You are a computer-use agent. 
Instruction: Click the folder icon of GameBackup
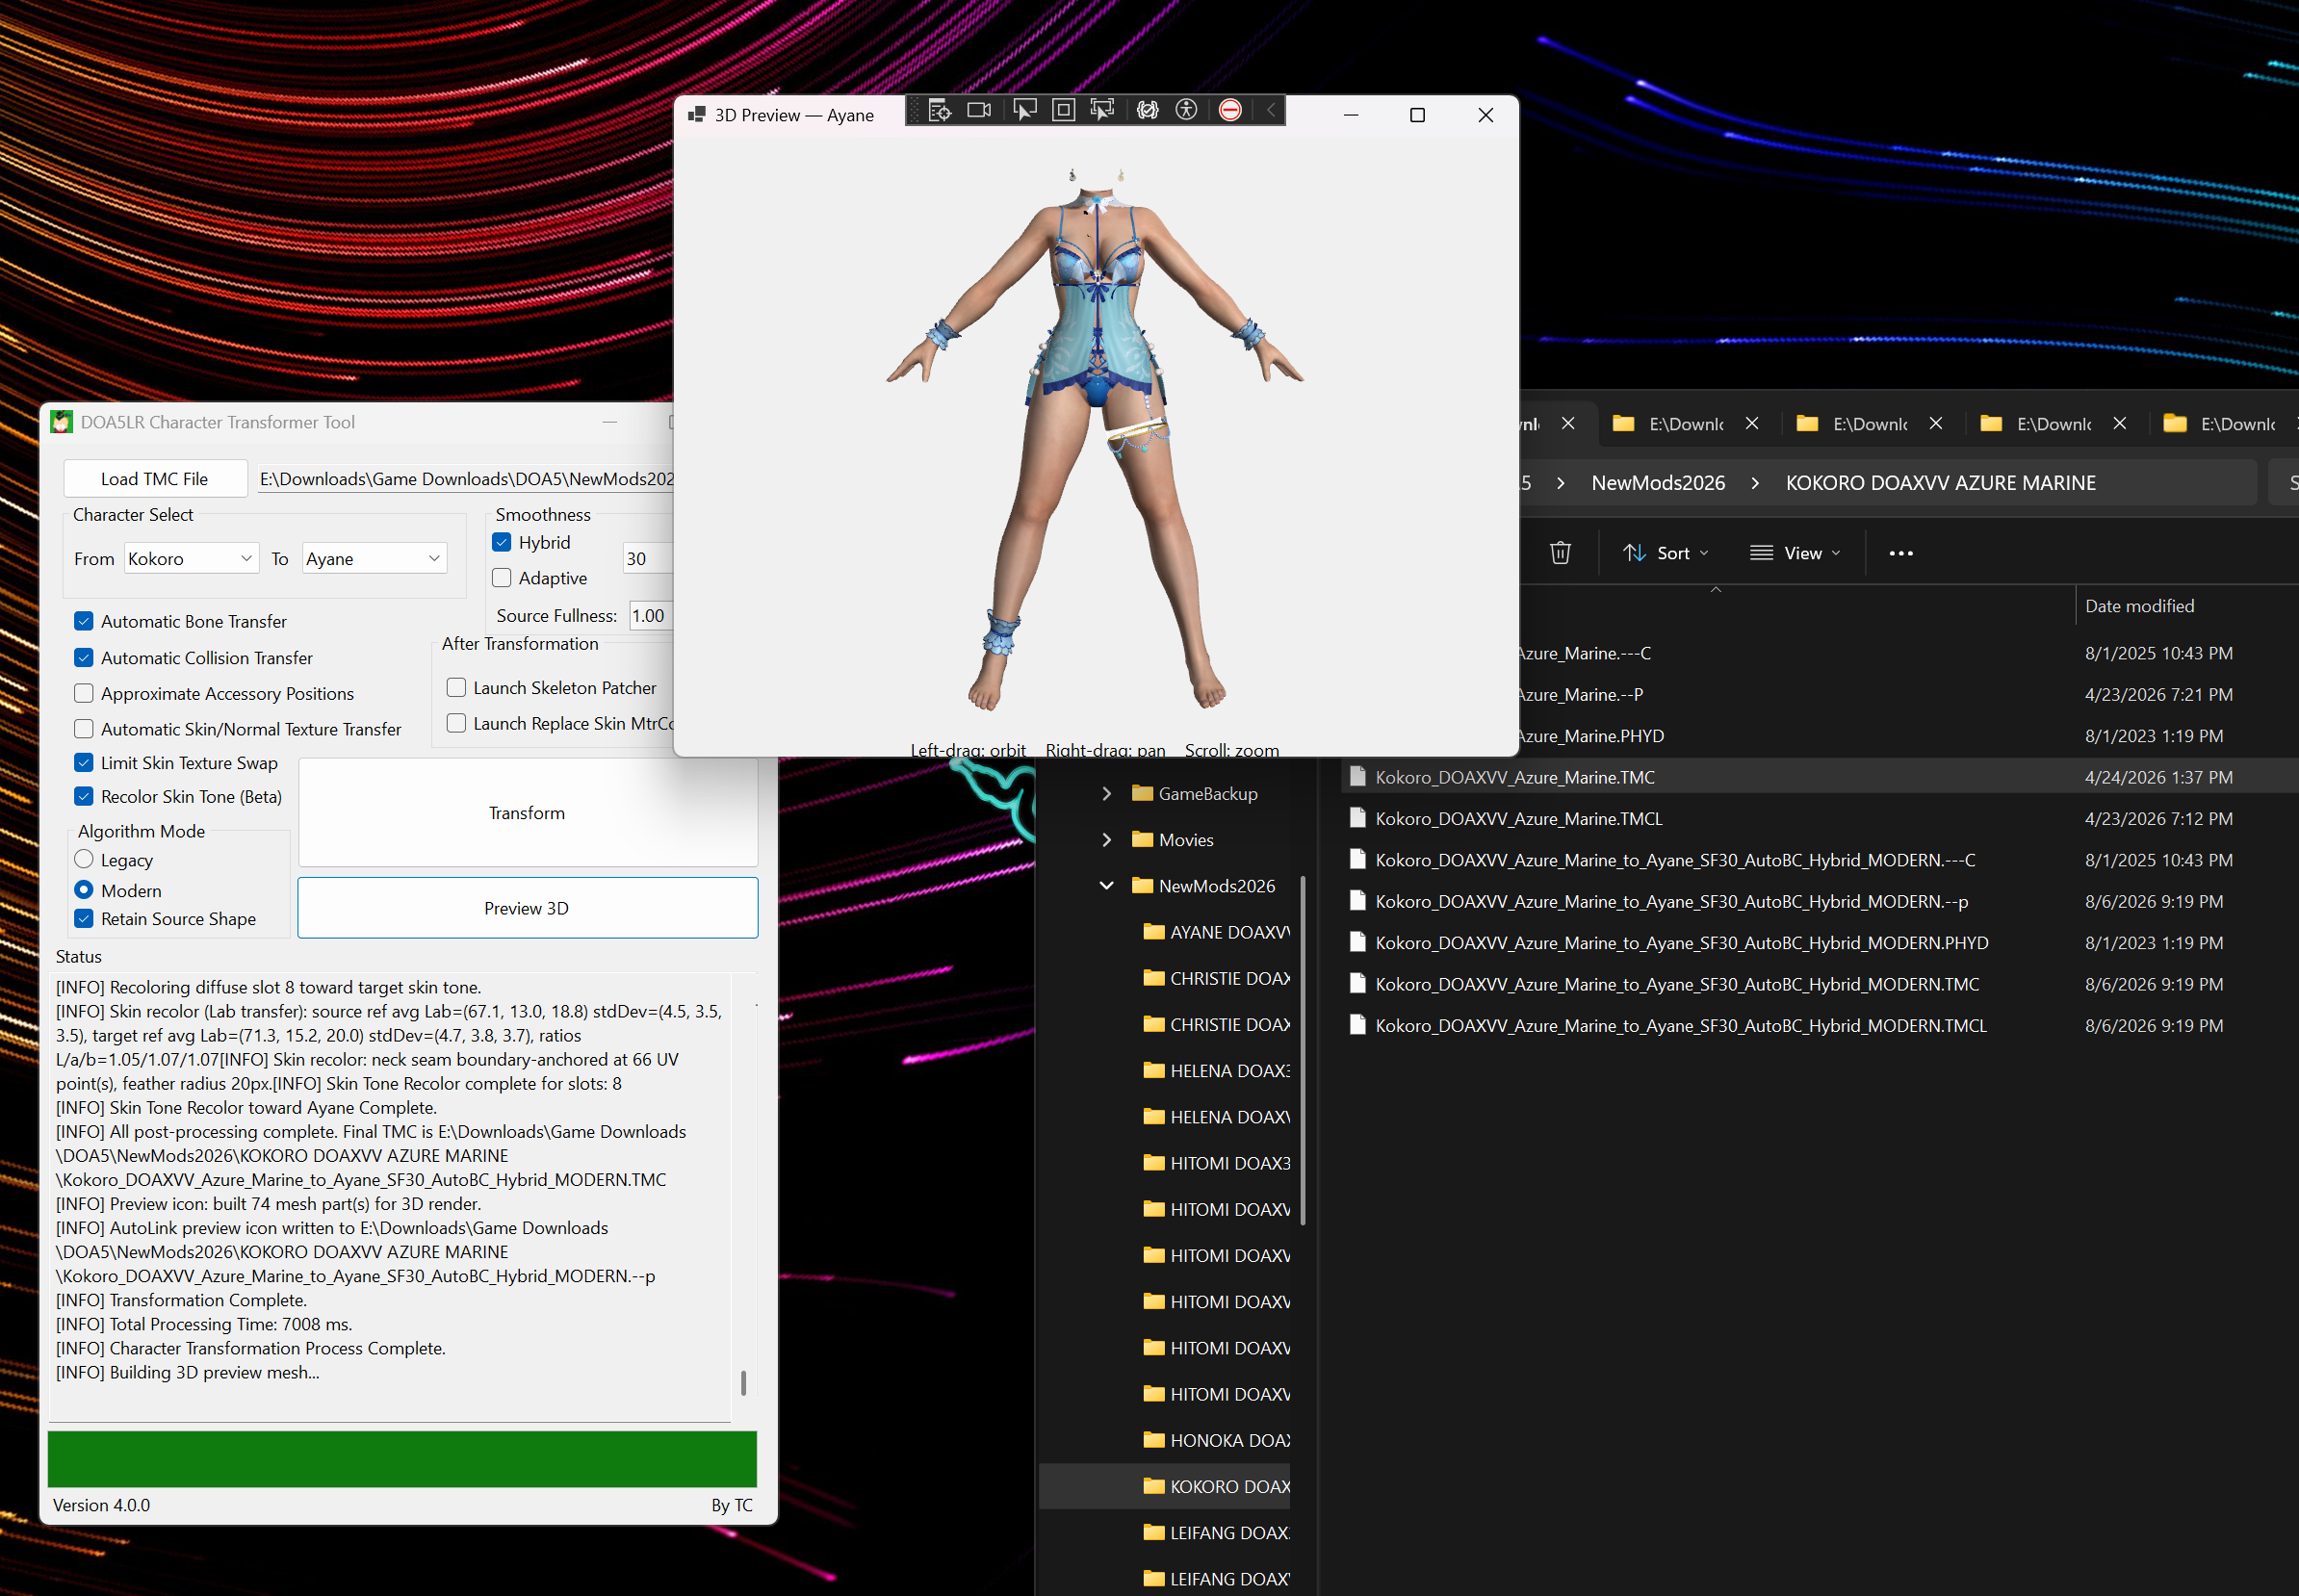click(1142, 793)
